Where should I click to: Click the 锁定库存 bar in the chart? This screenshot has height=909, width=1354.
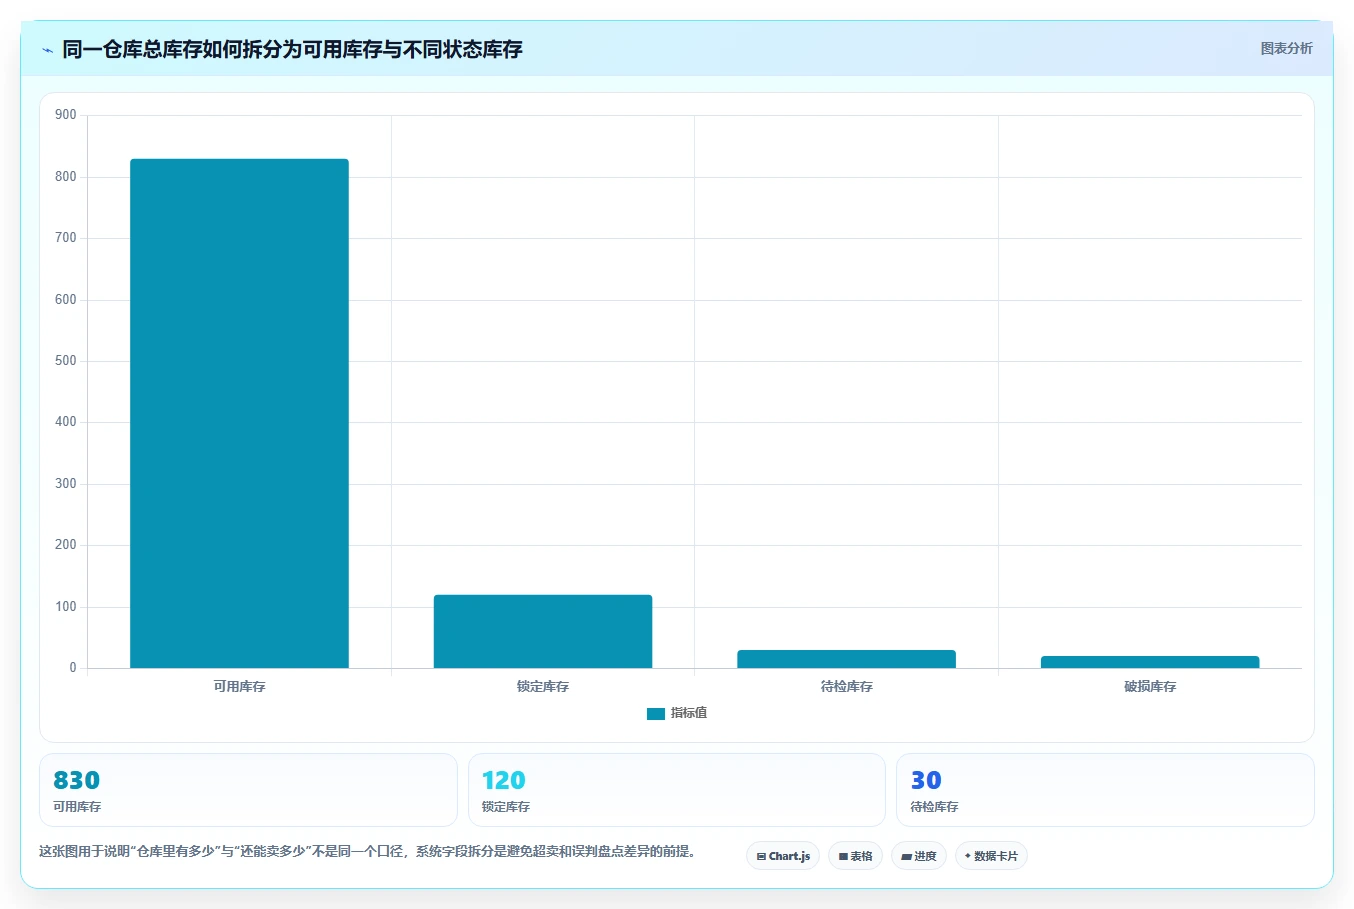tap(543, 631)
